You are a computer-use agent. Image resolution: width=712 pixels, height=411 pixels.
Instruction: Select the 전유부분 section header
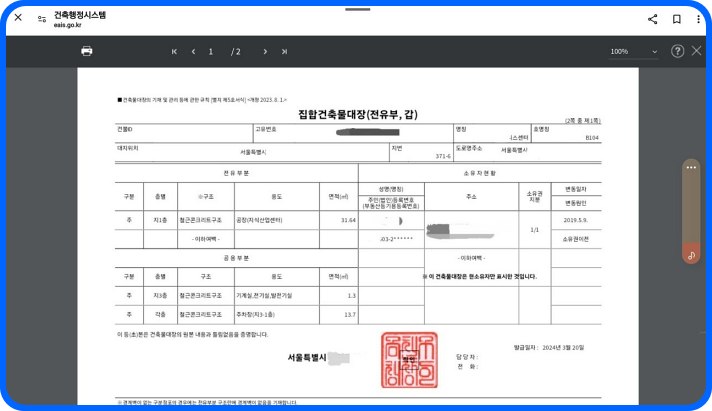click(x=236, y=173)
